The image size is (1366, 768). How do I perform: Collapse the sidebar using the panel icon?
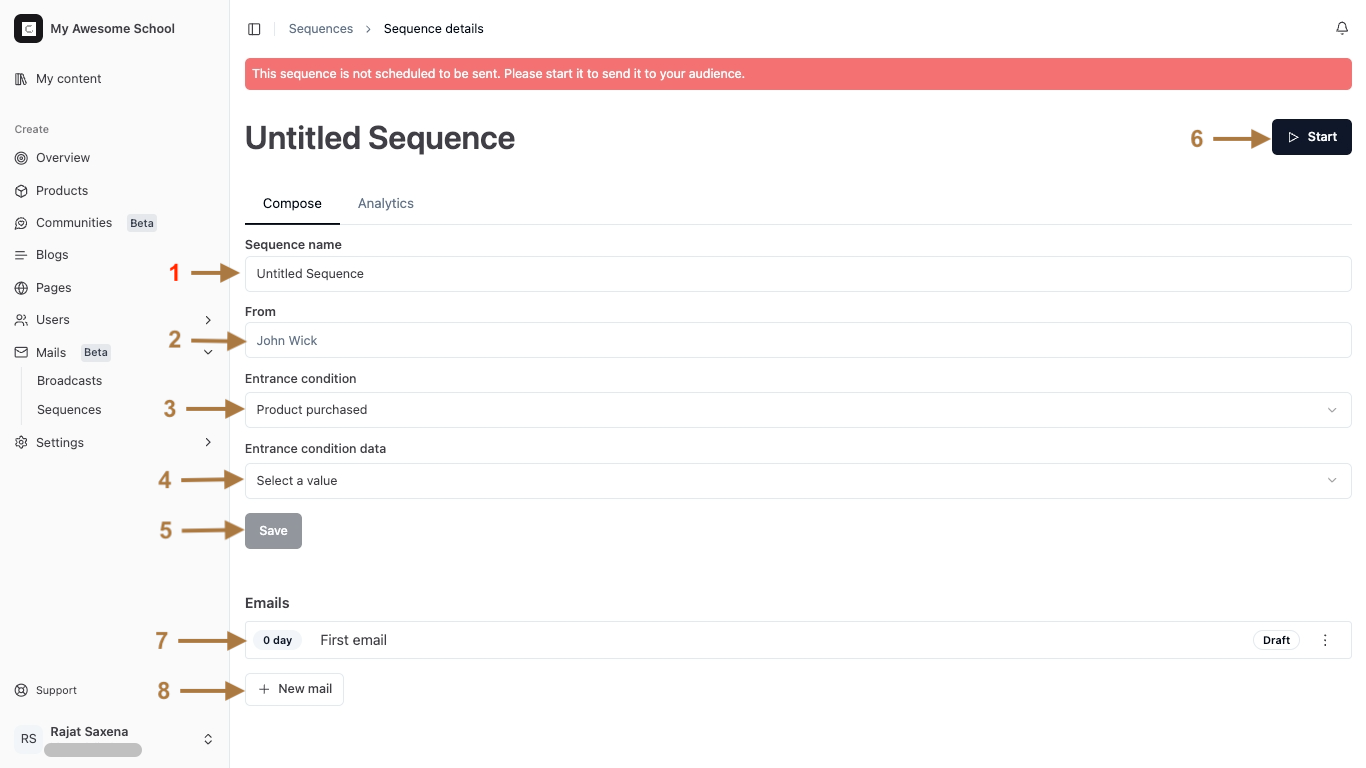(254, 28)
